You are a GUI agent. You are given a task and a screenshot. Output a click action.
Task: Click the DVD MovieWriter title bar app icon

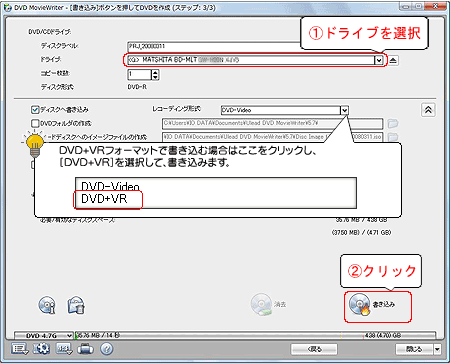(x=8, y=7)
